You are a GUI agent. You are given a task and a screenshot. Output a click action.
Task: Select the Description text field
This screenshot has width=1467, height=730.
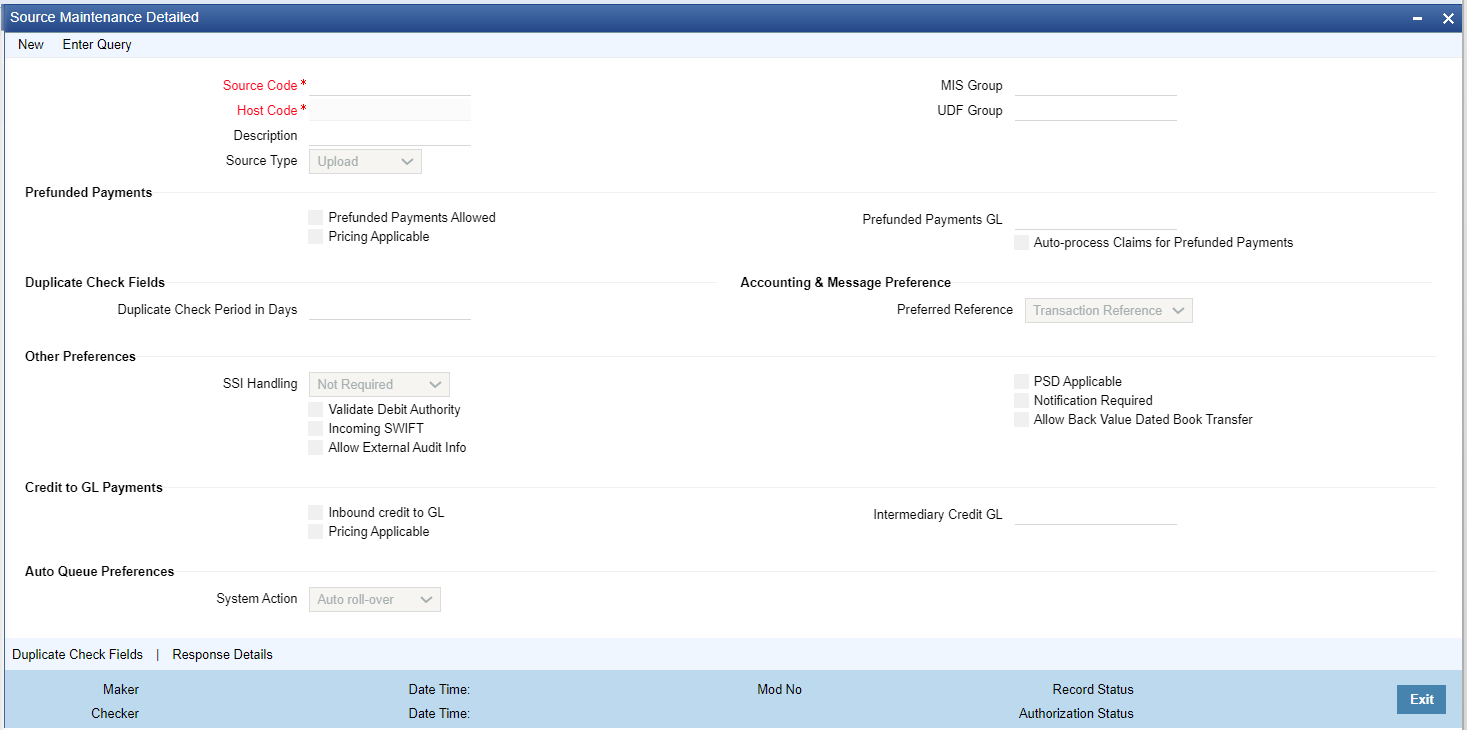tap(390, 135)
